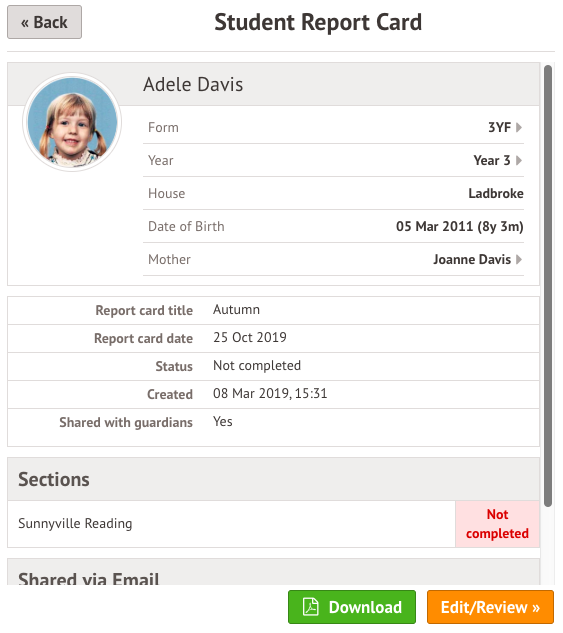Click the arrow next to Joanne Davis

click(x=519, y=260)
